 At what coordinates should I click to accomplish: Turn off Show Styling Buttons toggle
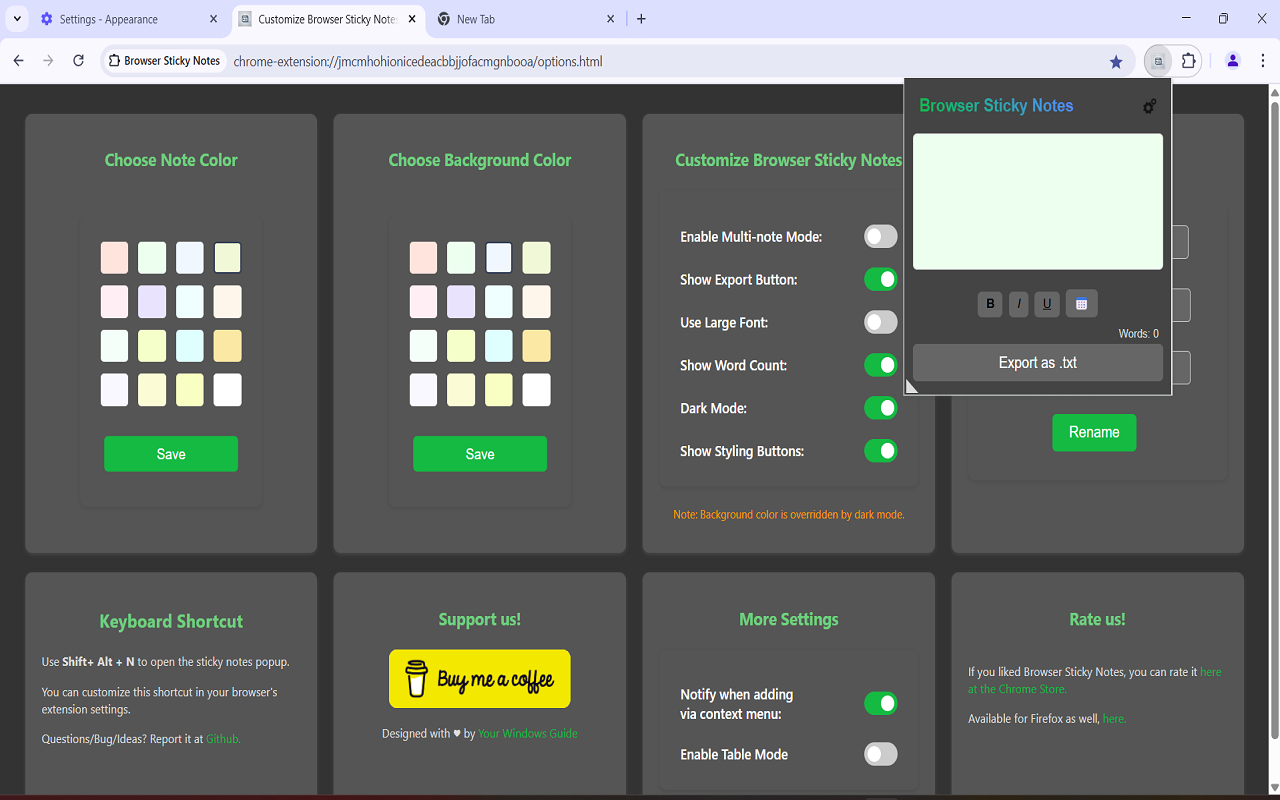[881, 452]
